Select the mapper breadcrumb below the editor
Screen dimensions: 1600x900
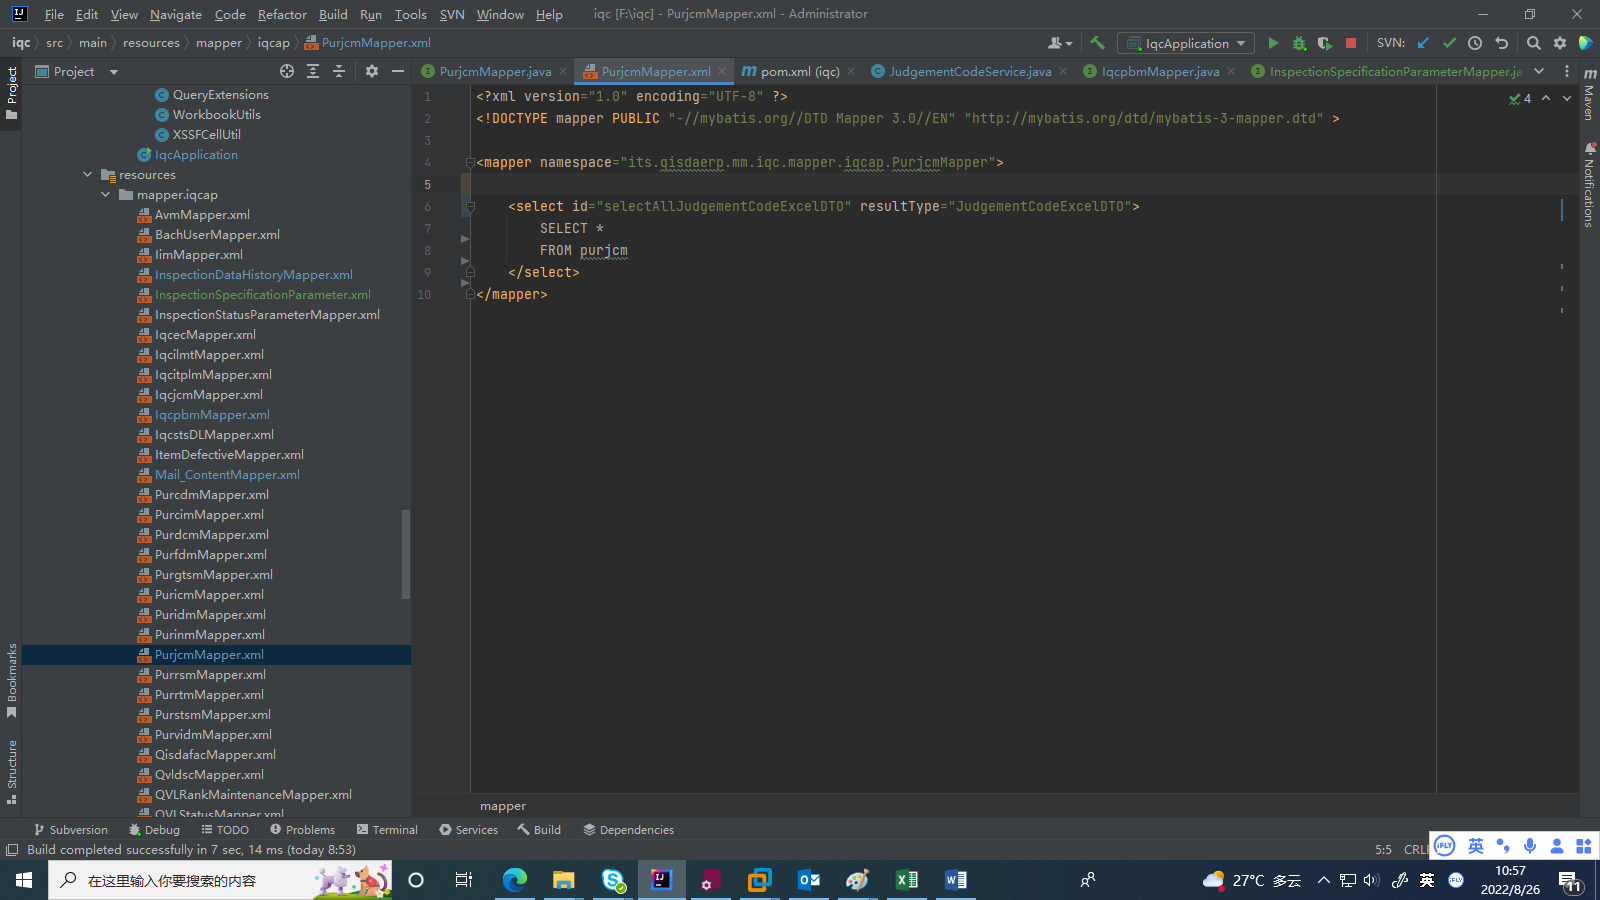pos(502,805)
